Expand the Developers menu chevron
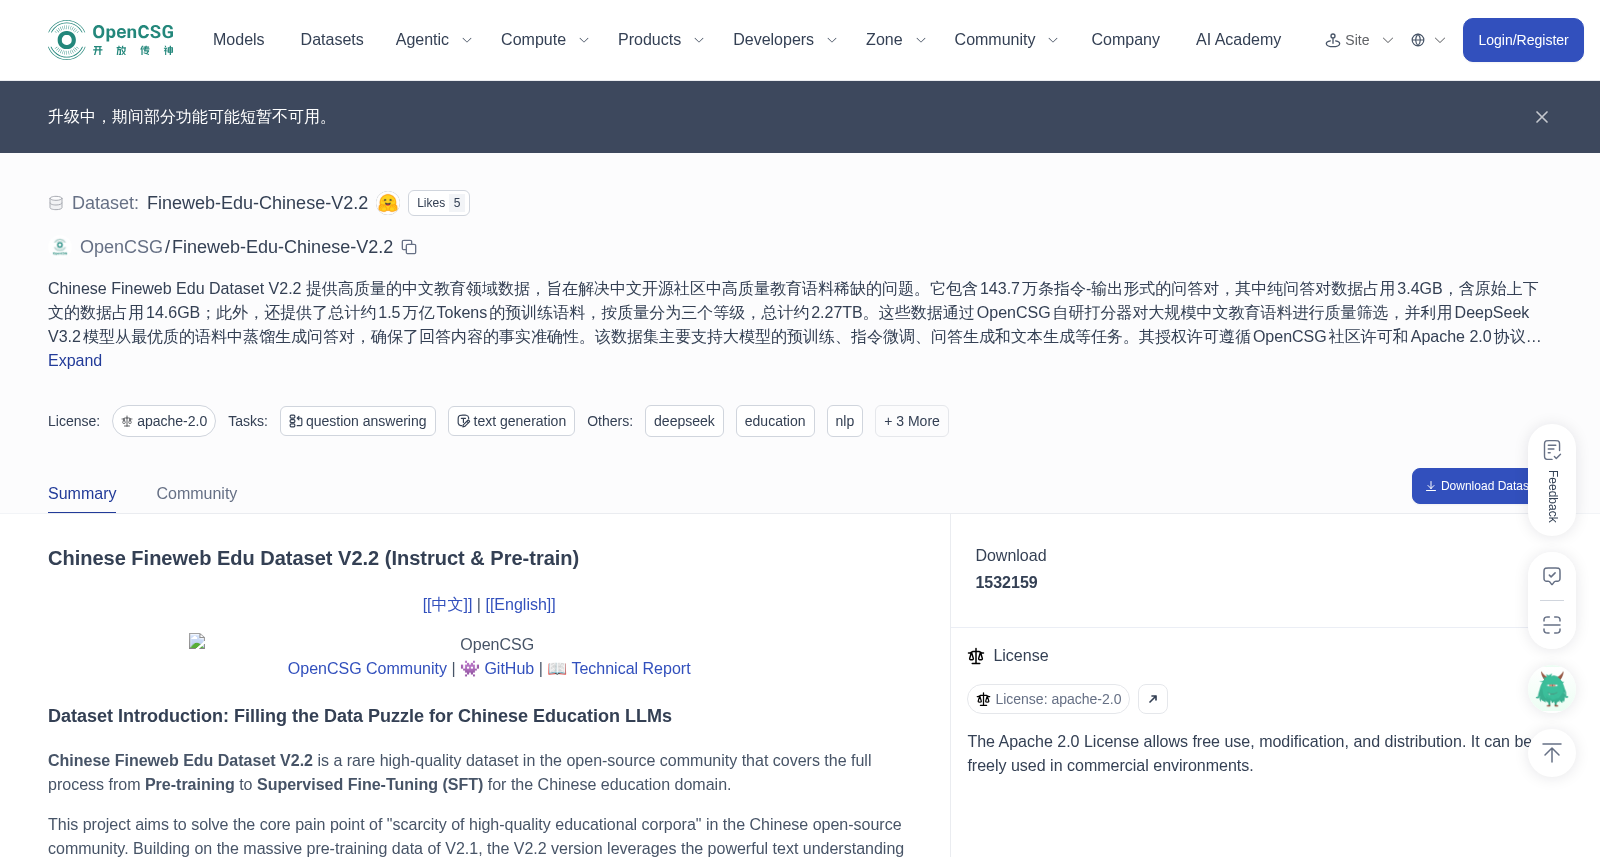The image size is (1600, 857). coord(831,40)
